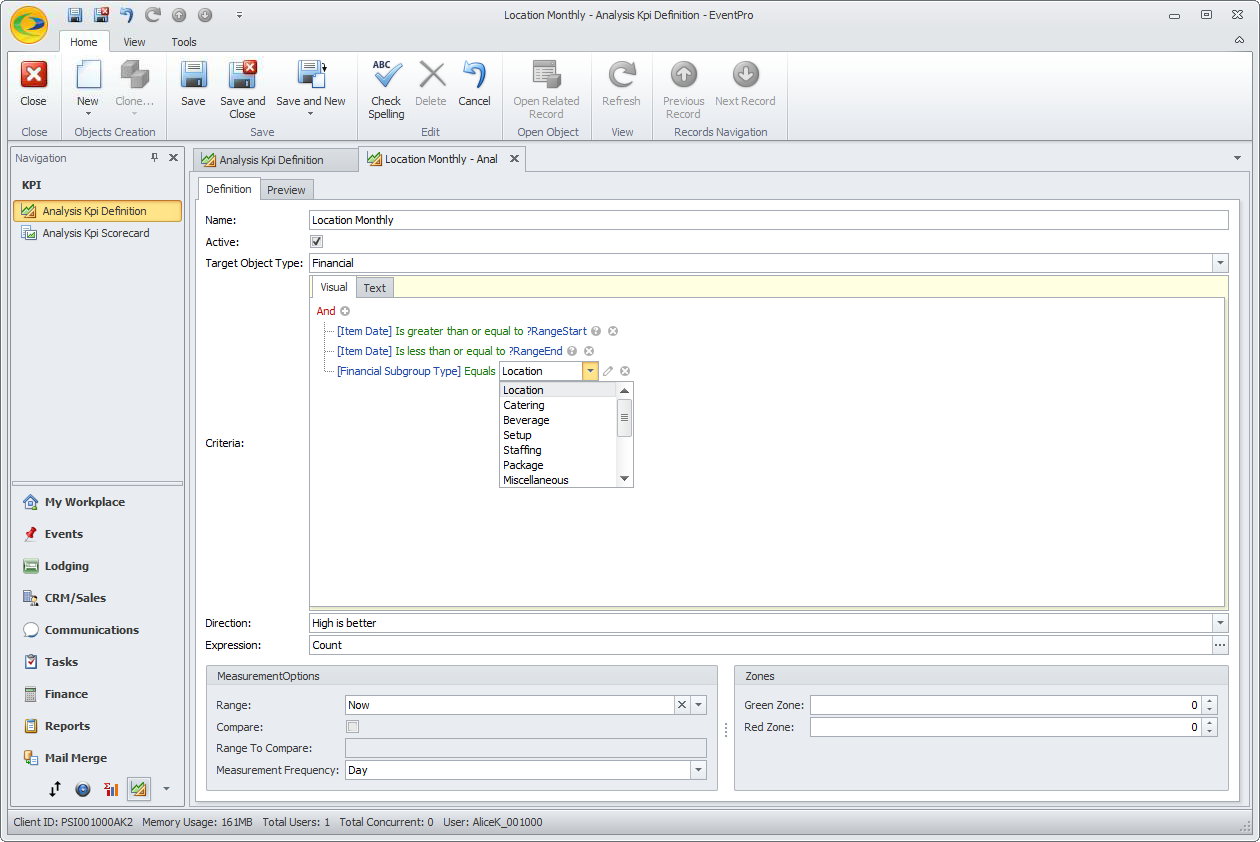Click Cancel in the Edit group

(474, 84)
